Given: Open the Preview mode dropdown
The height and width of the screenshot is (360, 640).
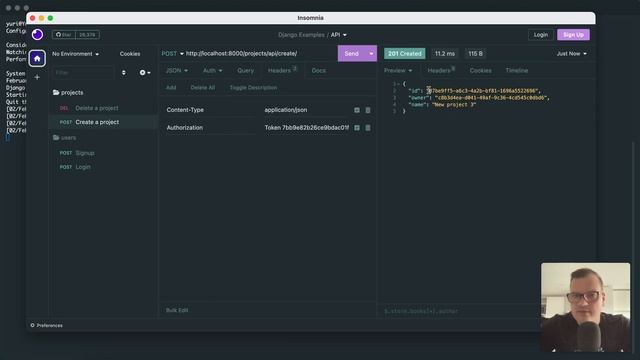Looking at the screenshot, I should (x=398, y=71).
